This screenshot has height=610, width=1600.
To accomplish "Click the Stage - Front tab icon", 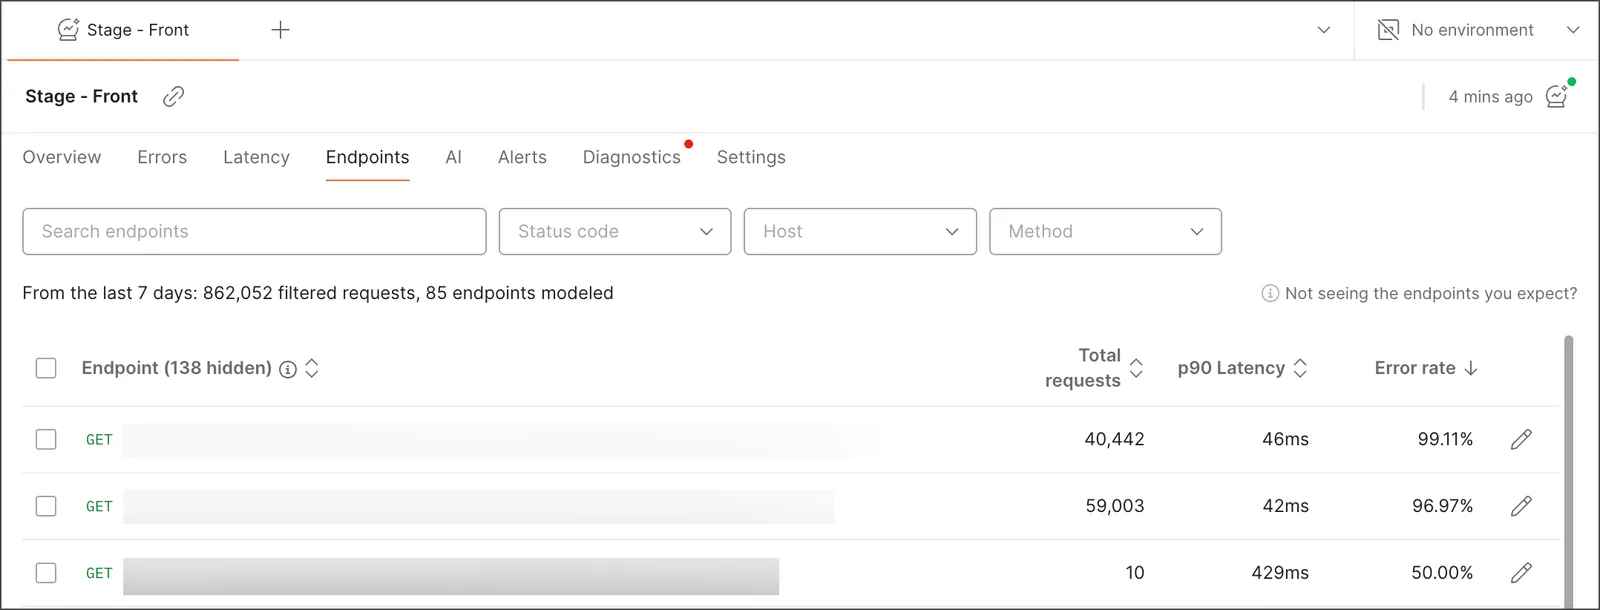I will (68, 30).
